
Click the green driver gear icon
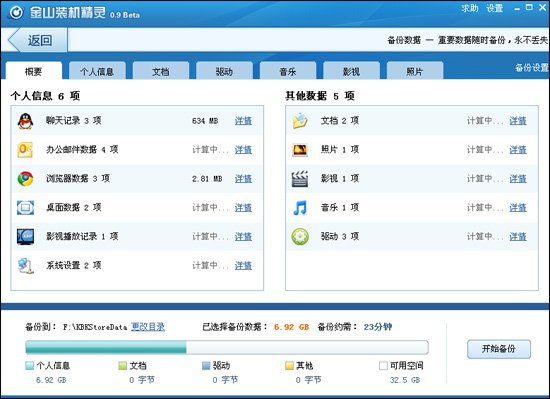[300, 237]
